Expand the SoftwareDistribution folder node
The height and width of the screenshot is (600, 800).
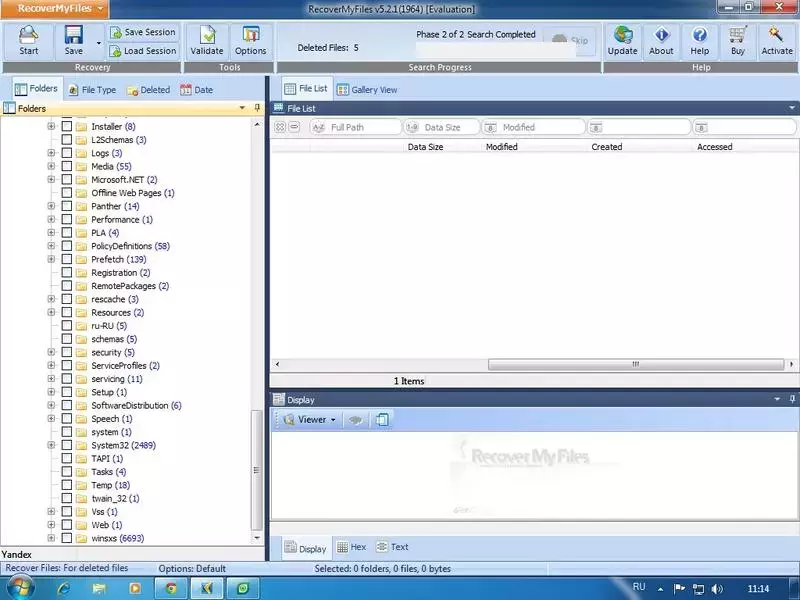tap(51, 405)
